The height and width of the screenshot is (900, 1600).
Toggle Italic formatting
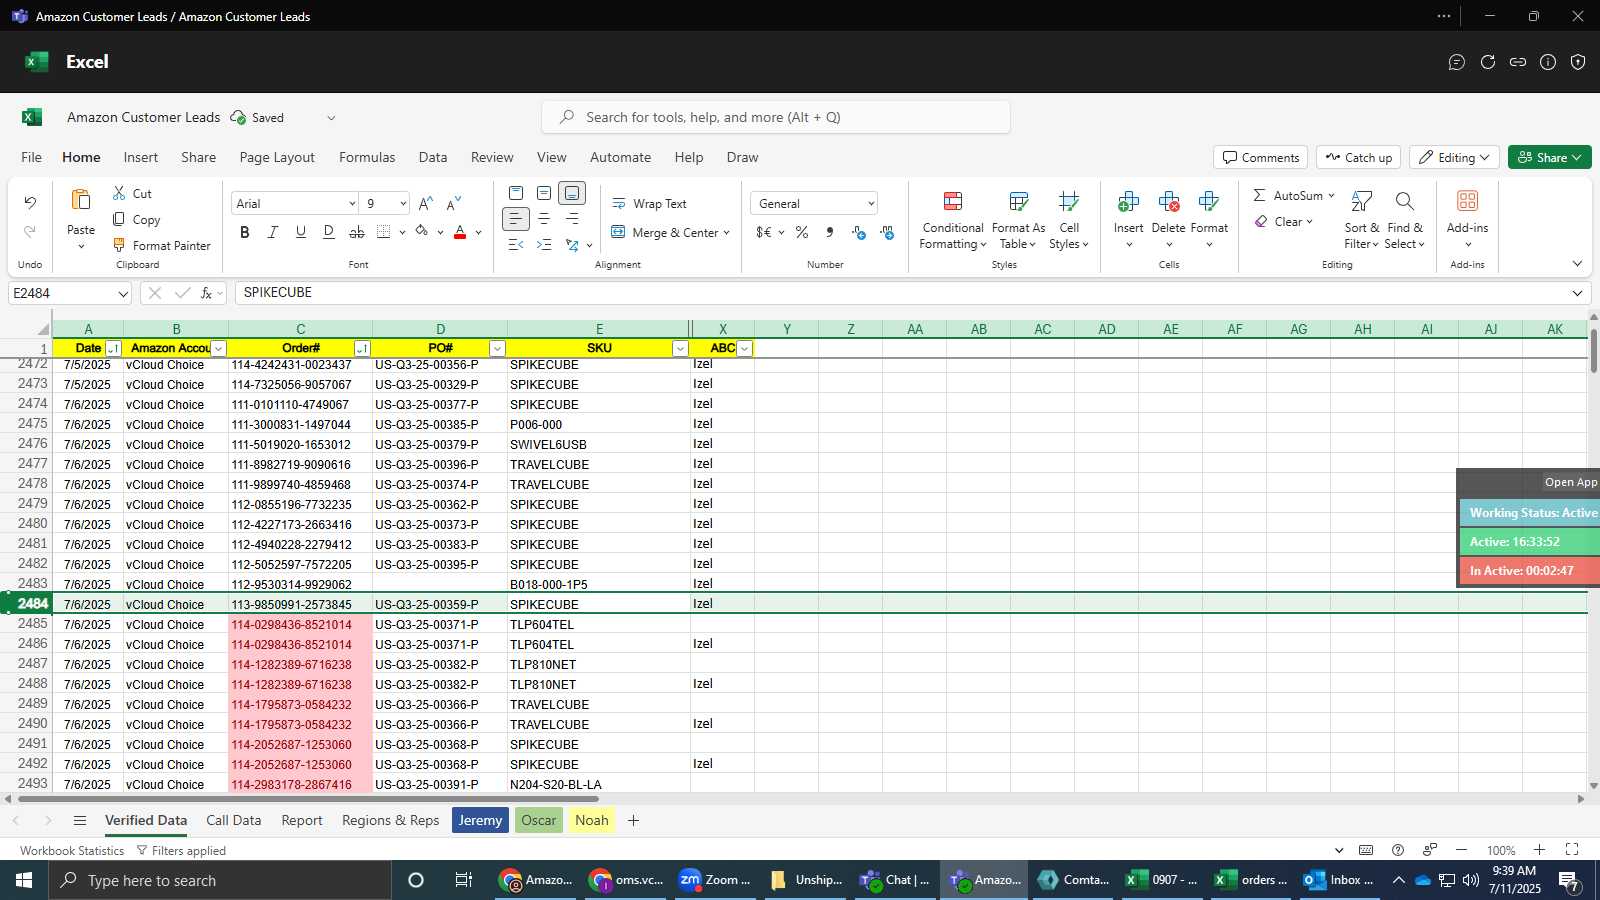pos(273,232)
